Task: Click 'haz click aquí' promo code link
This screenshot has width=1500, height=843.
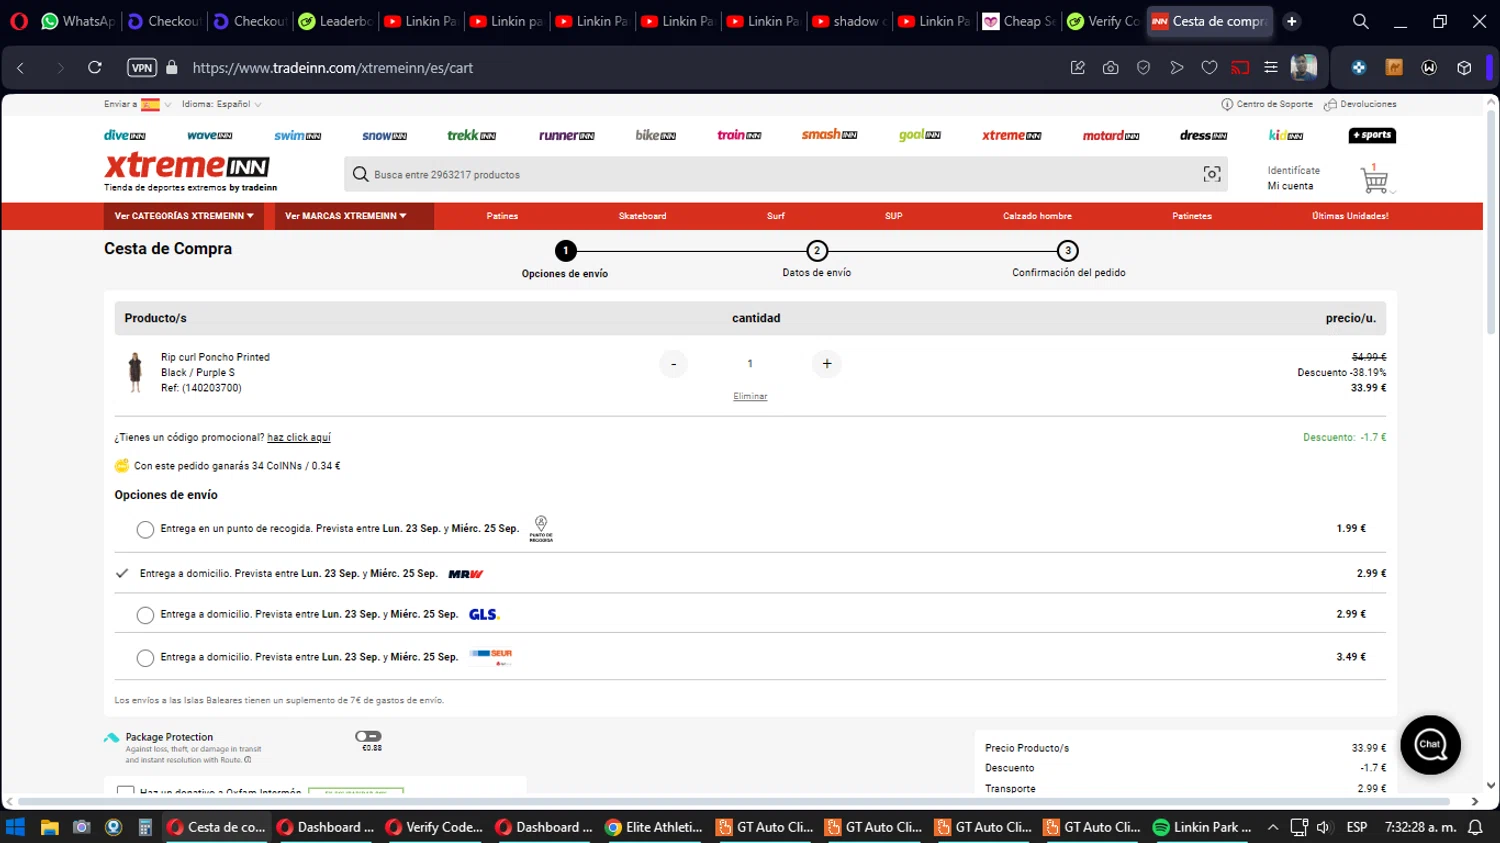Action: [x=298, y=437]
